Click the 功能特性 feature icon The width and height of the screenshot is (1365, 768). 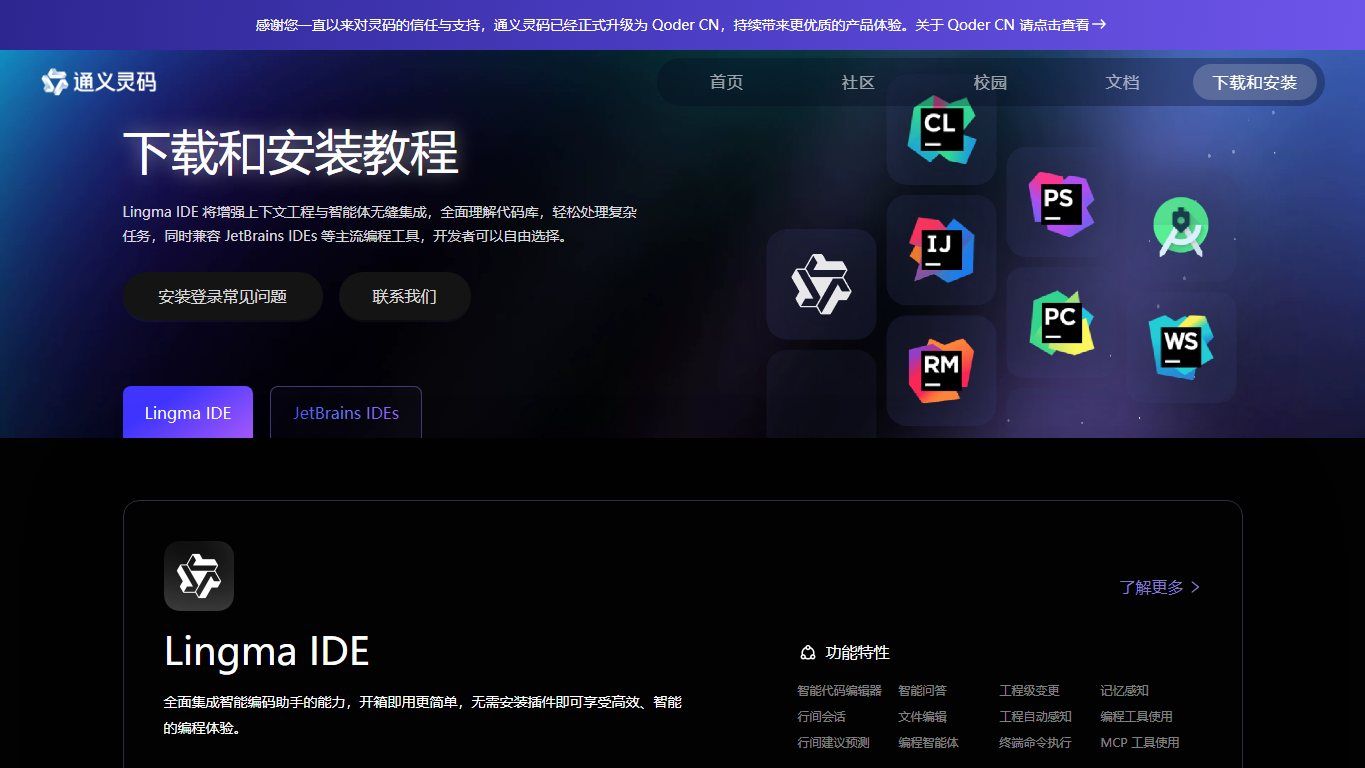click(x=808, y=653)
